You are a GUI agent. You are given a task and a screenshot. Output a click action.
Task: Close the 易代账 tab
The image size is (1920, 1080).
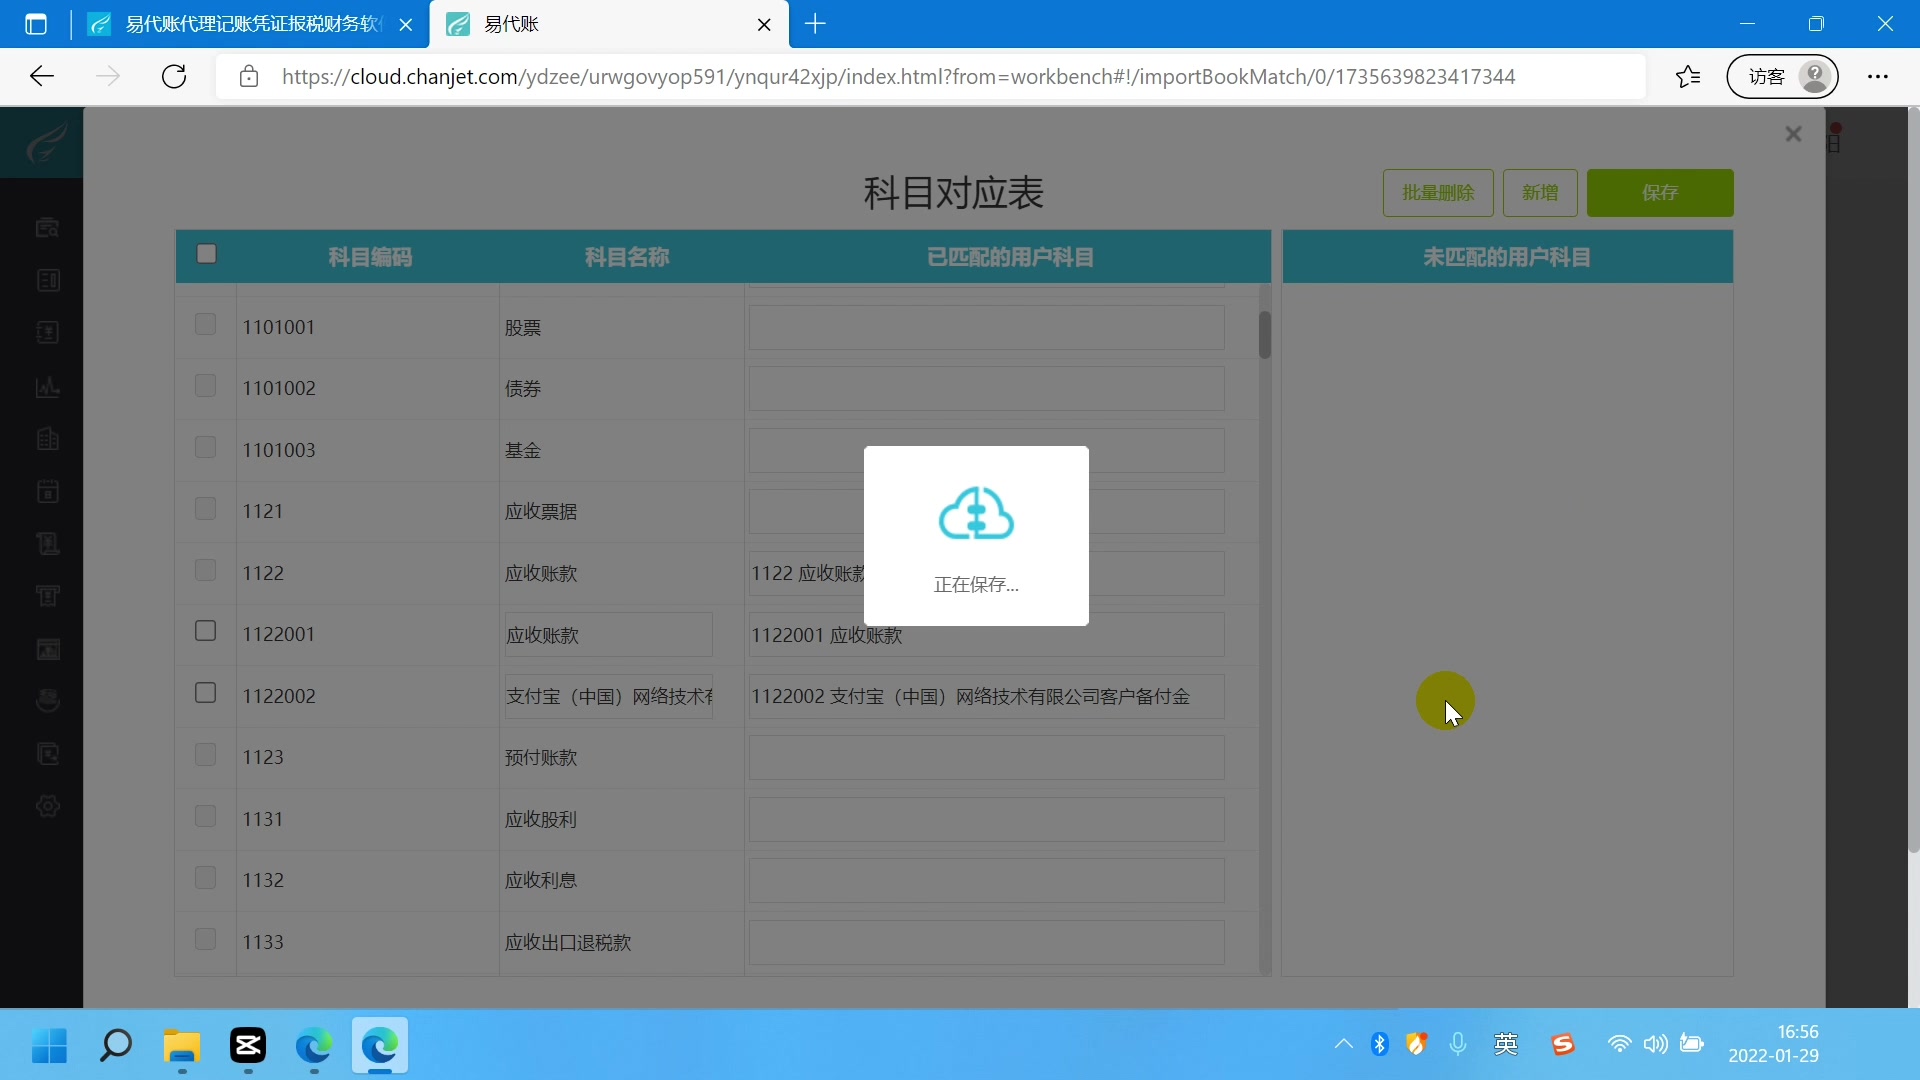pos(764,25)
